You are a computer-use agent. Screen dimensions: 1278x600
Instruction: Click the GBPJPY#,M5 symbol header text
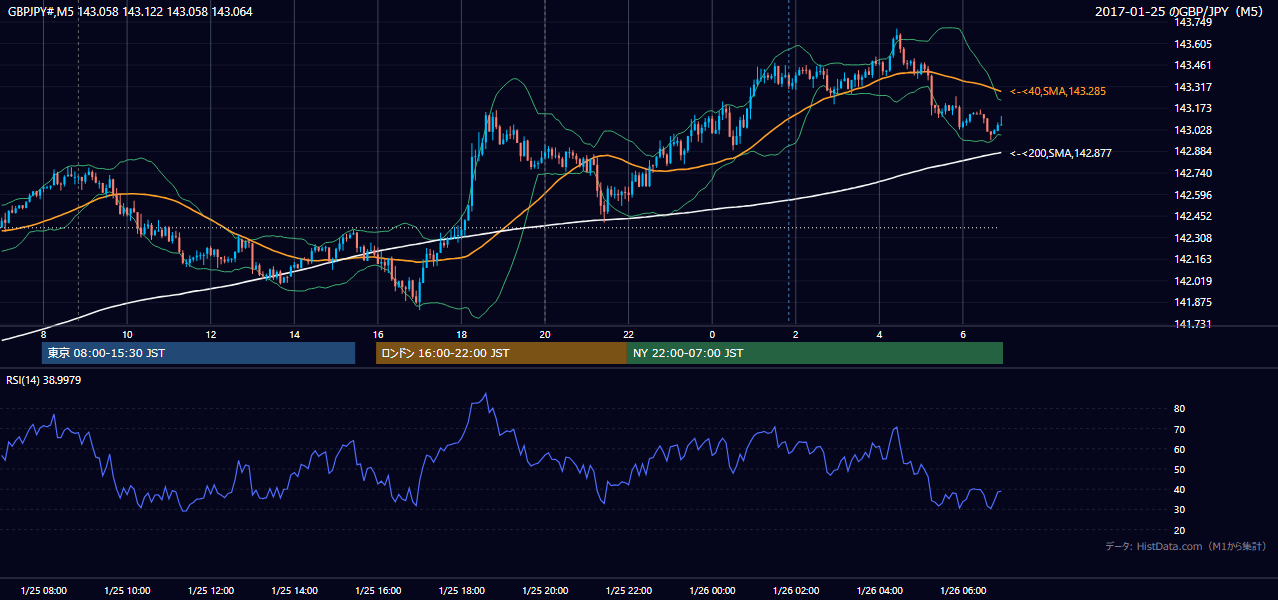click(x=130, y=11)
